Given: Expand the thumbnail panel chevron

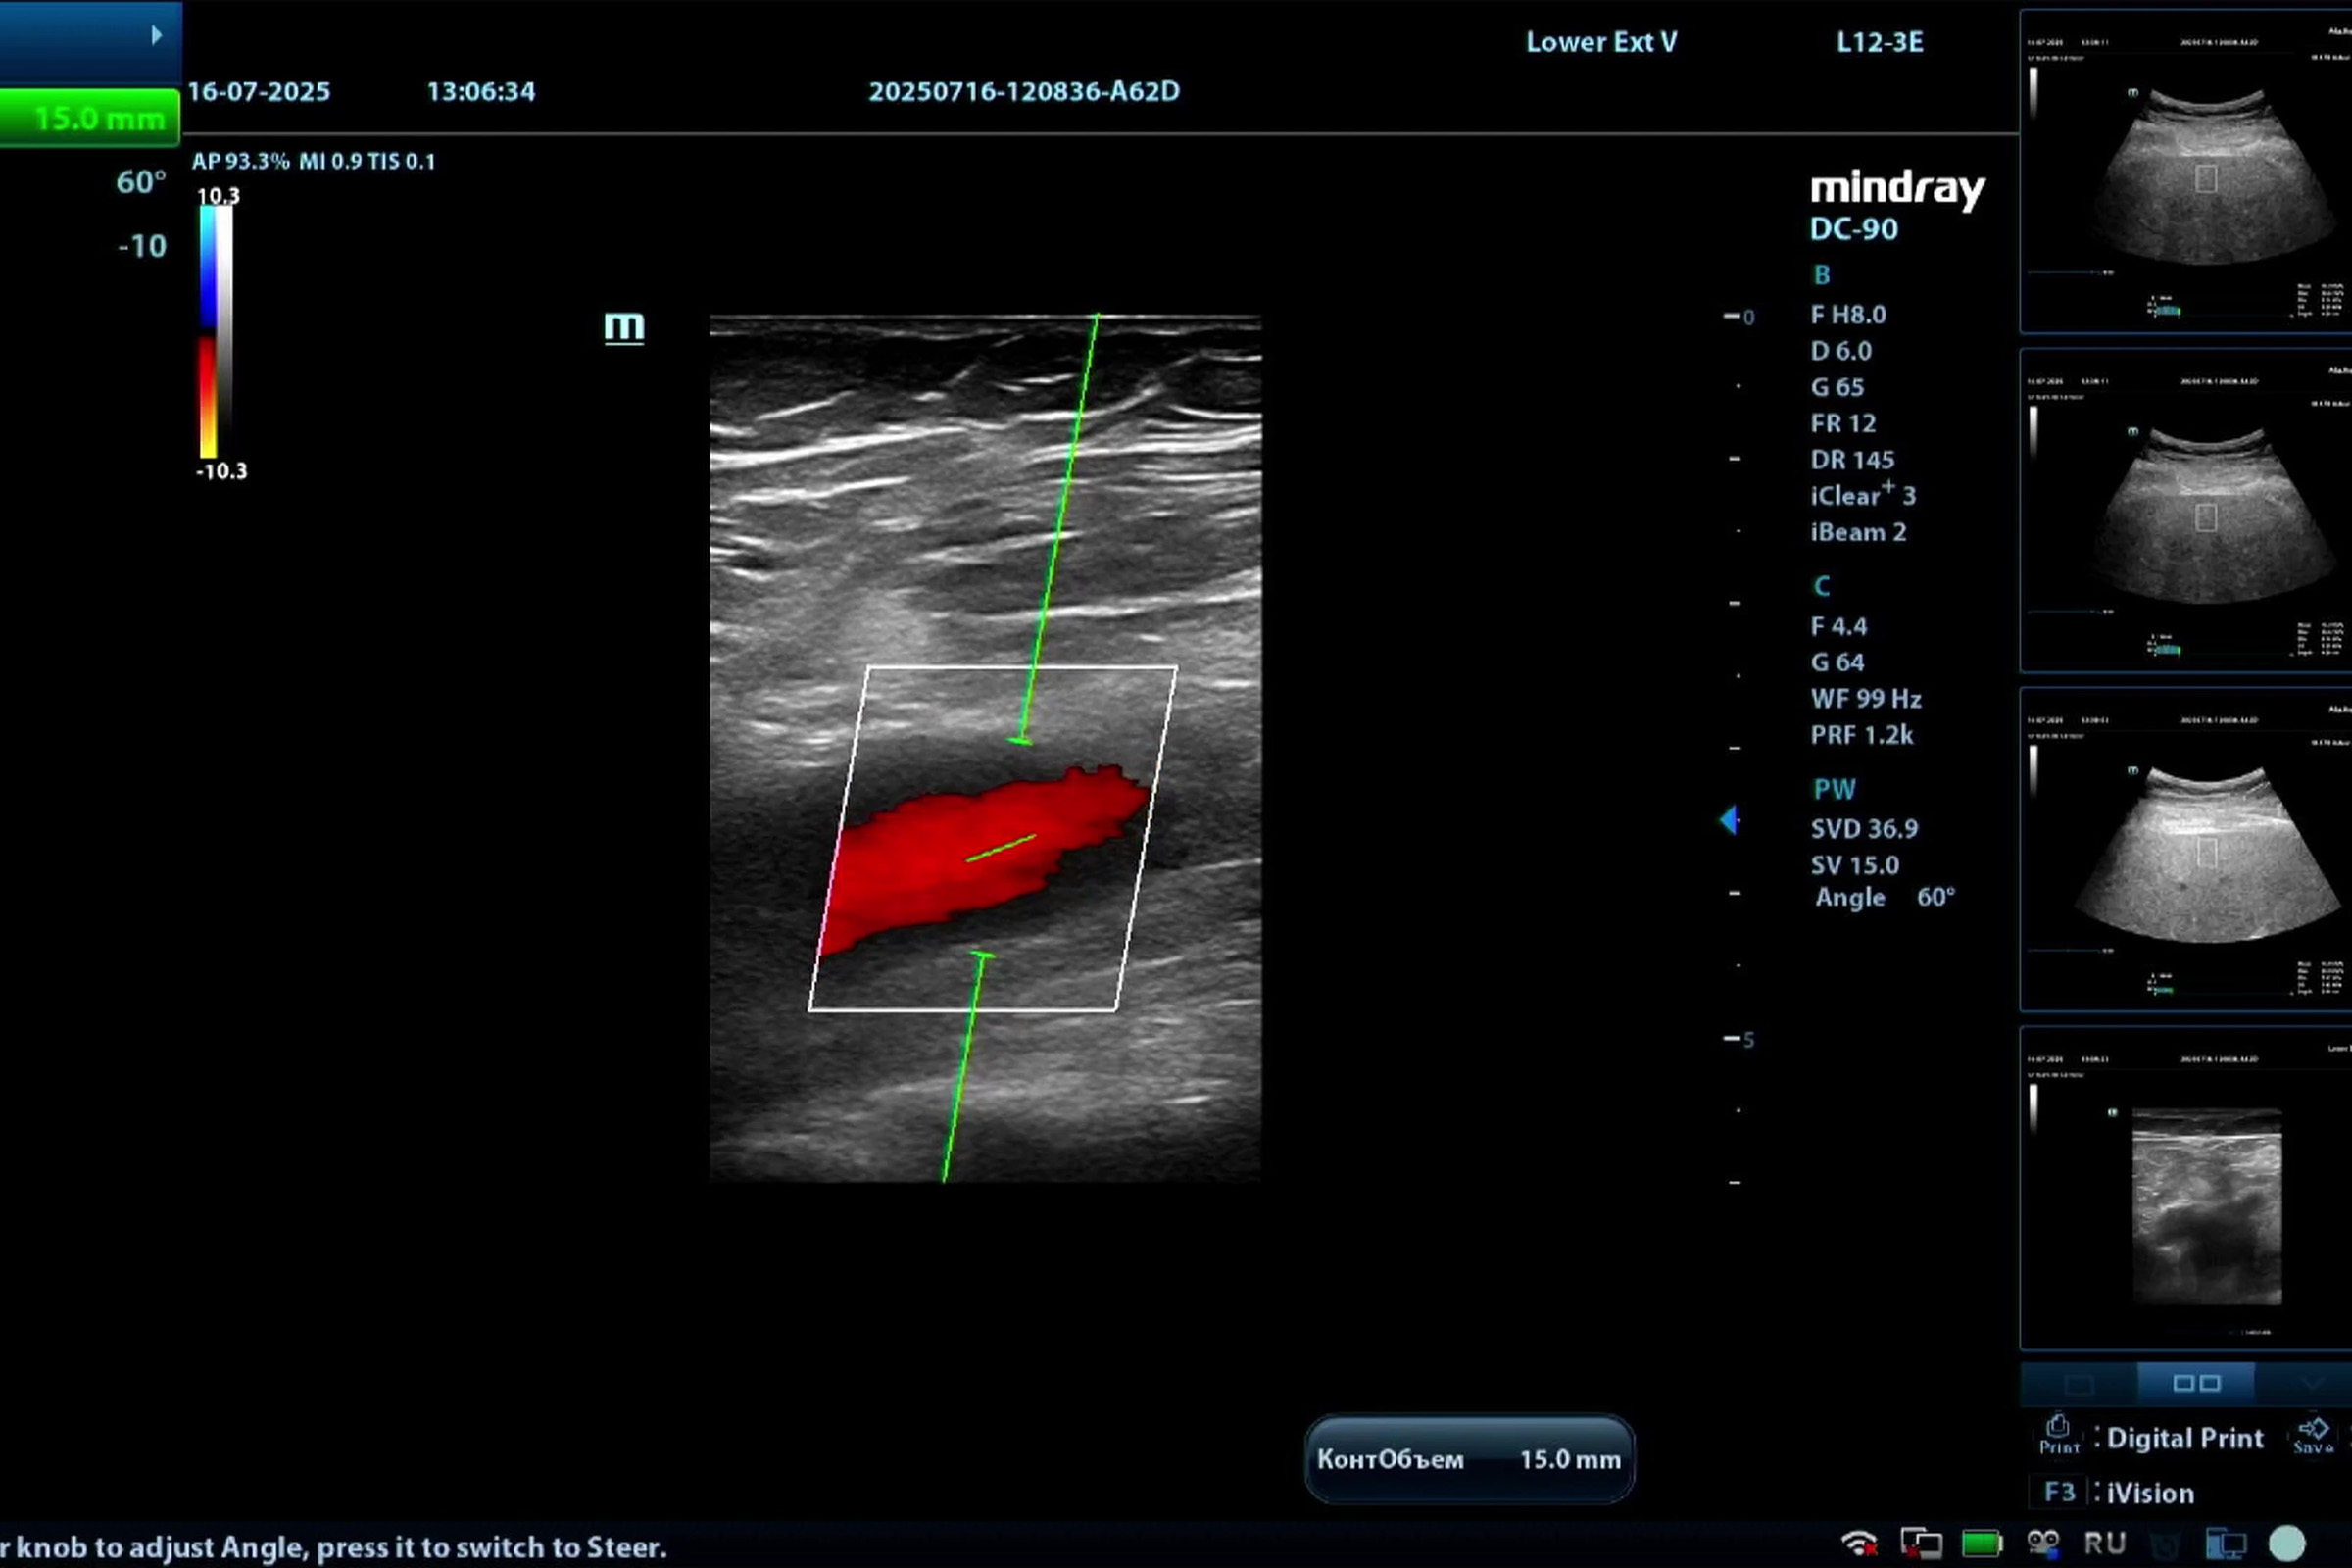Looking at the screenshot, I should (x=2312, y=1384).
